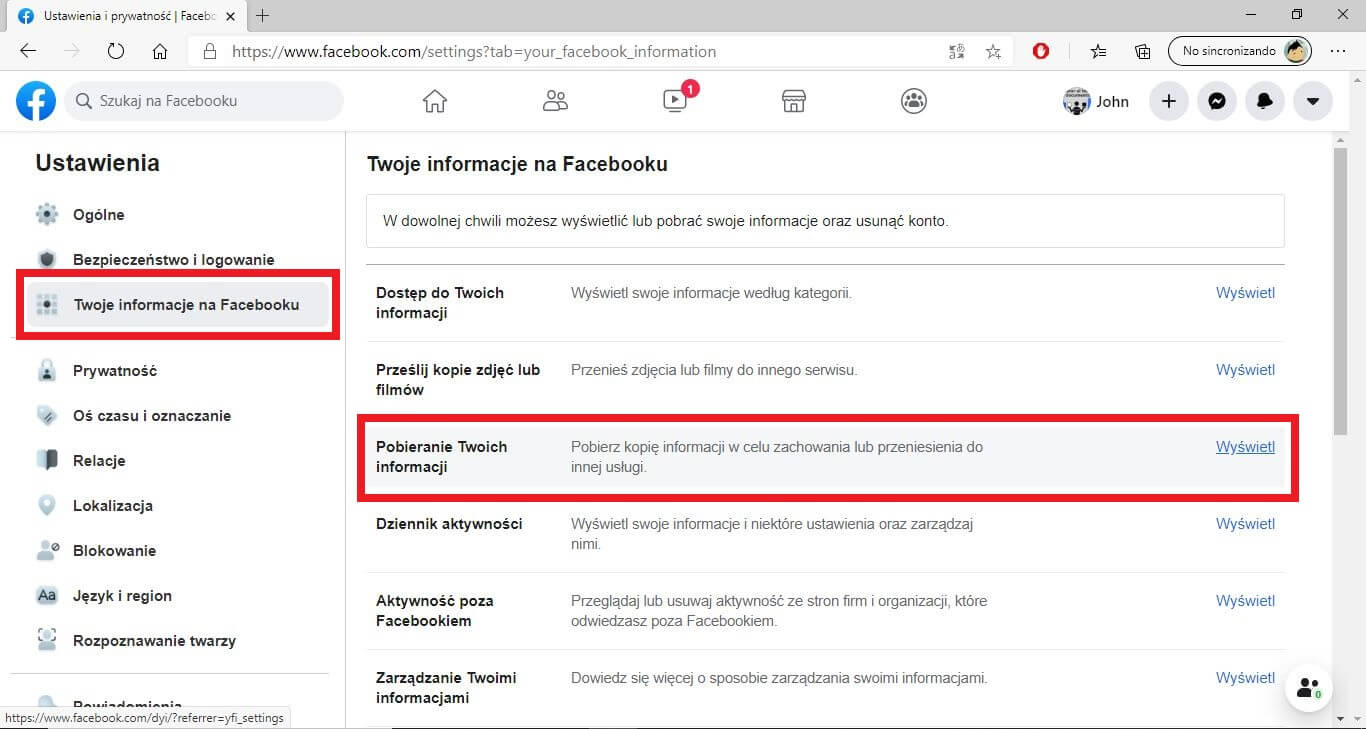This screenshot has width=1366, height=729.
Task: Click the No sincronizando profile button
Action: 1240,51
